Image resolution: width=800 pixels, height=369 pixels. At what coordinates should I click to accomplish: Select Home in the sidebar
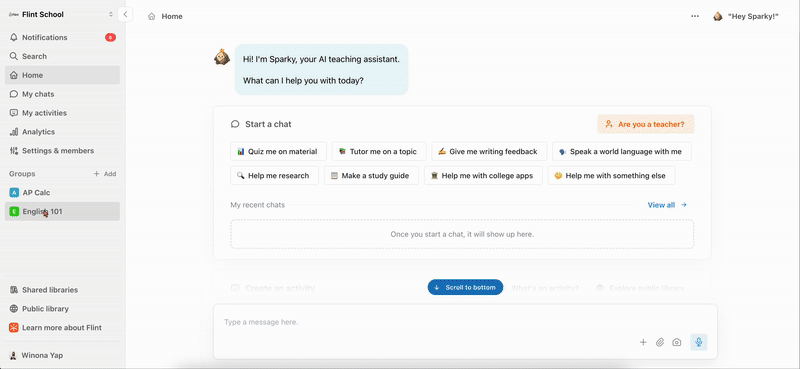point(62,75)
